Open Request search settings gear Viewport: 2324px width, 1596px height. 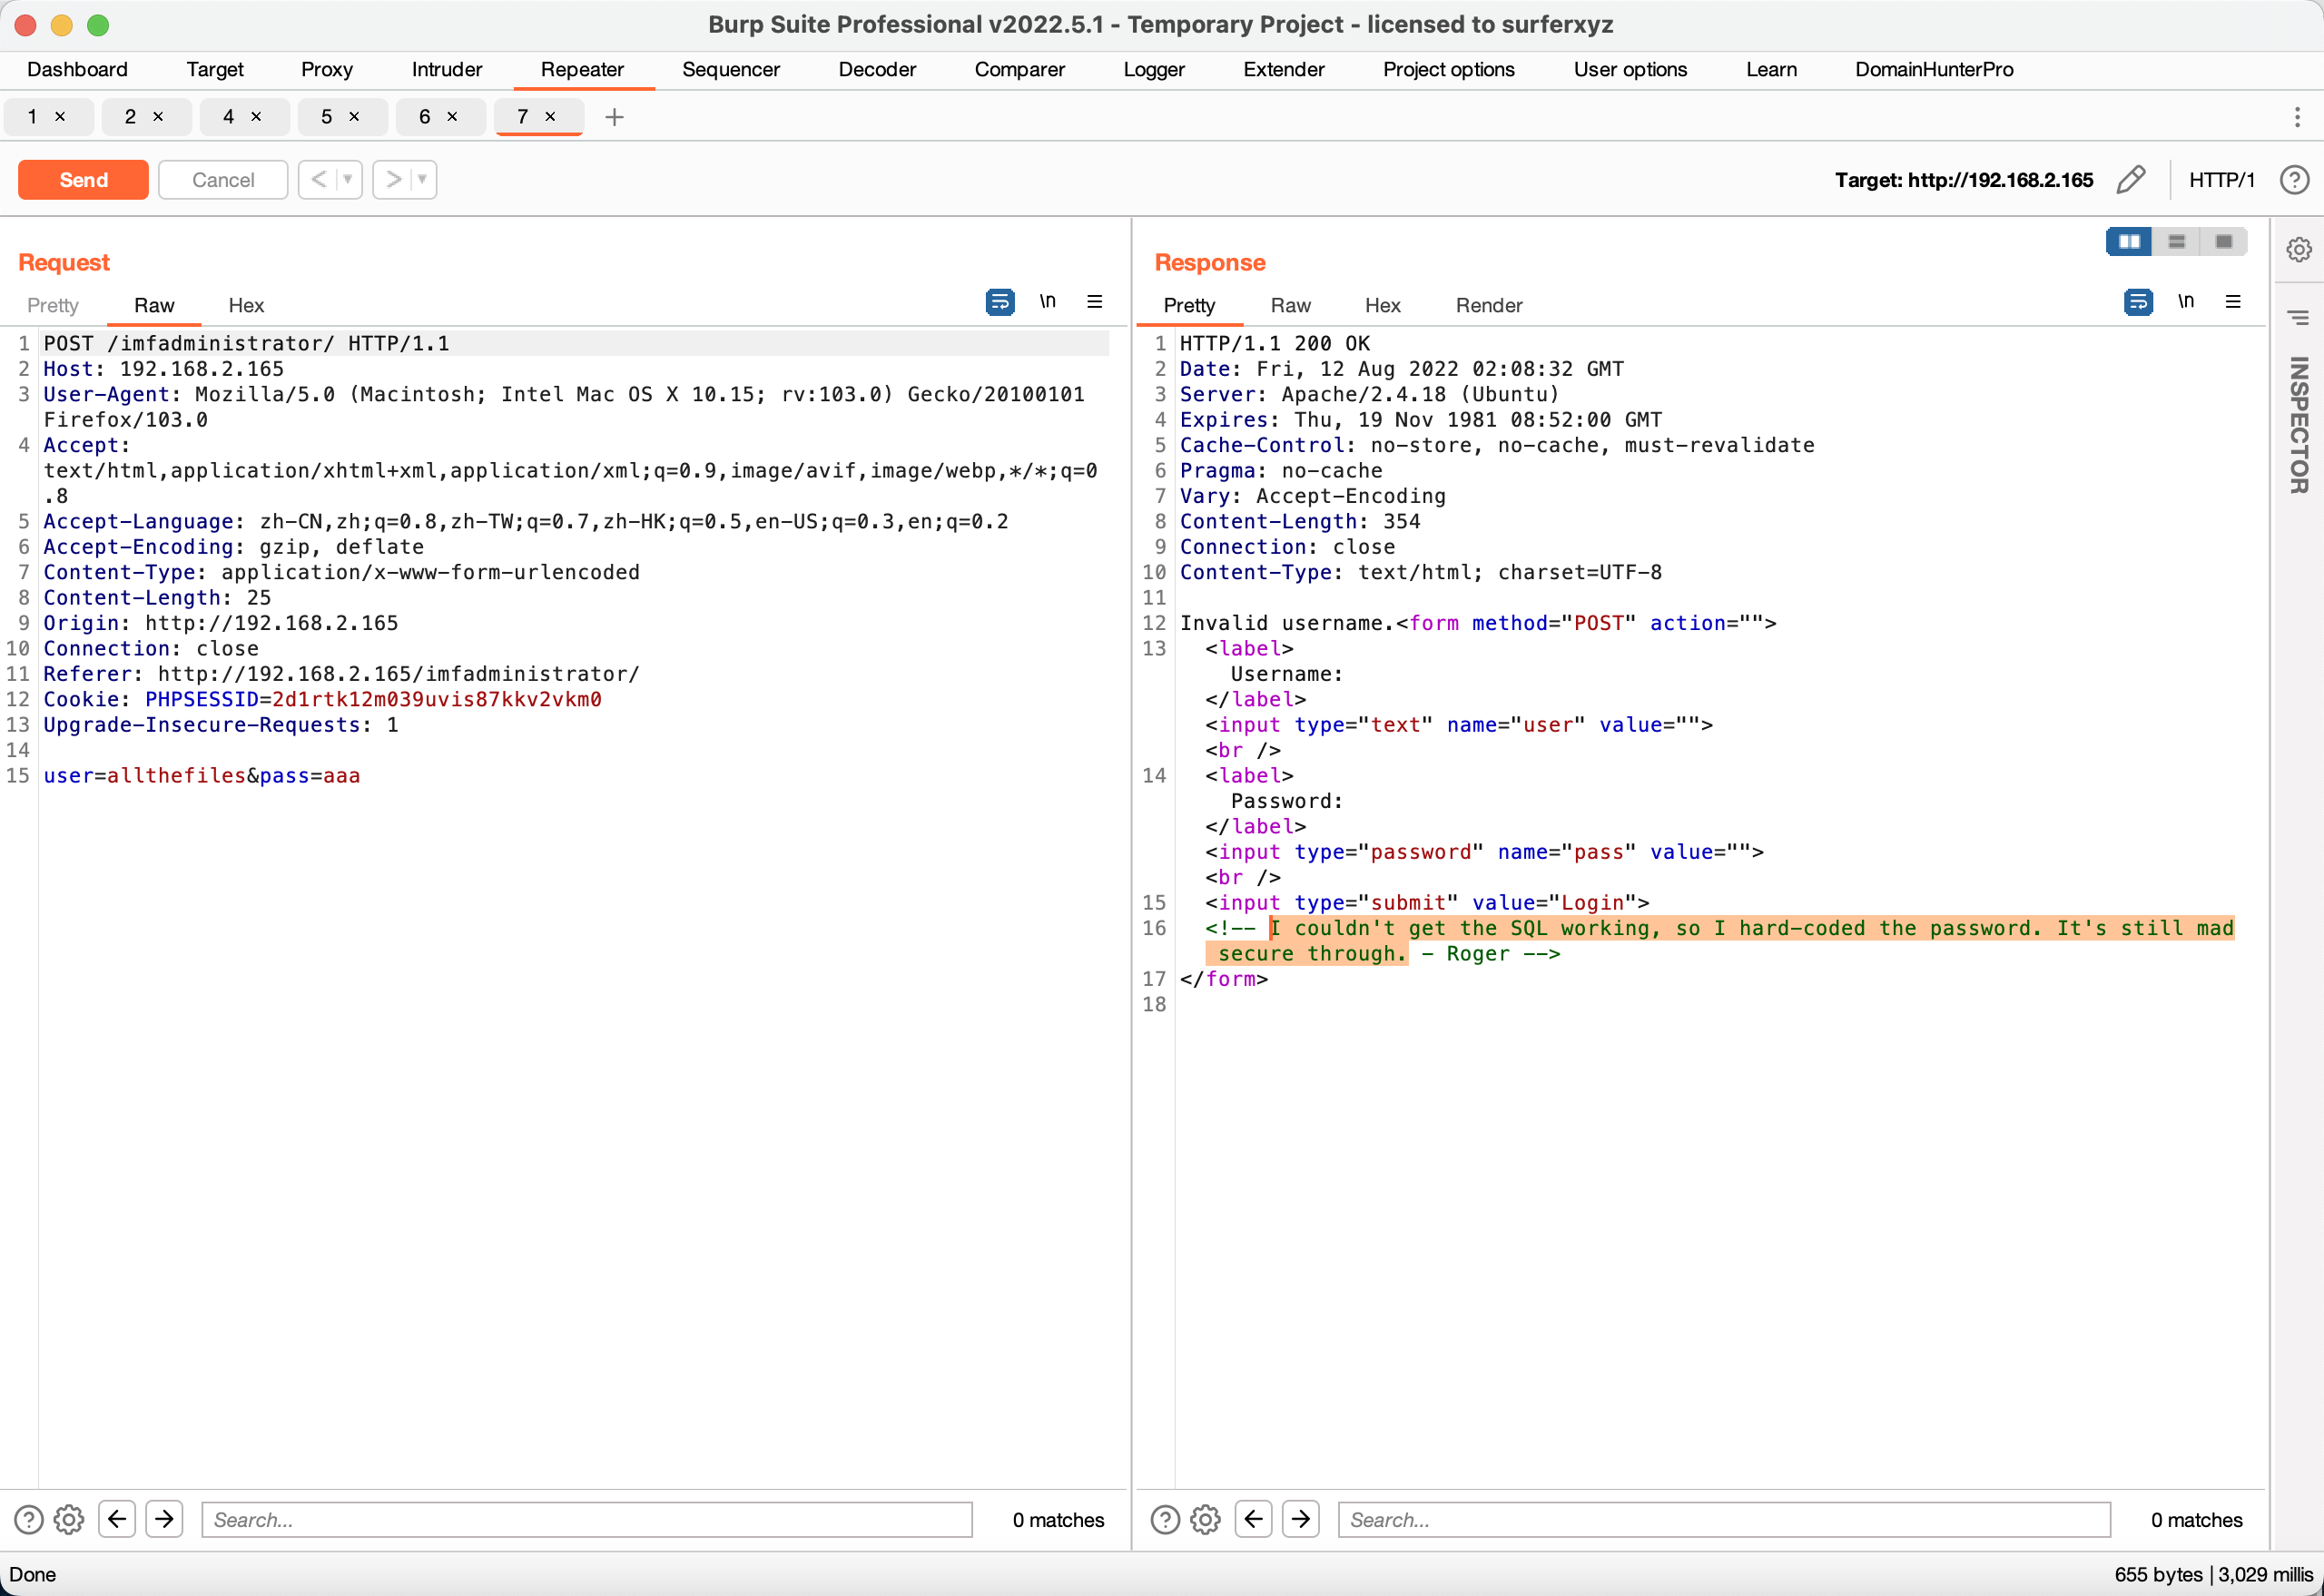69,1520
